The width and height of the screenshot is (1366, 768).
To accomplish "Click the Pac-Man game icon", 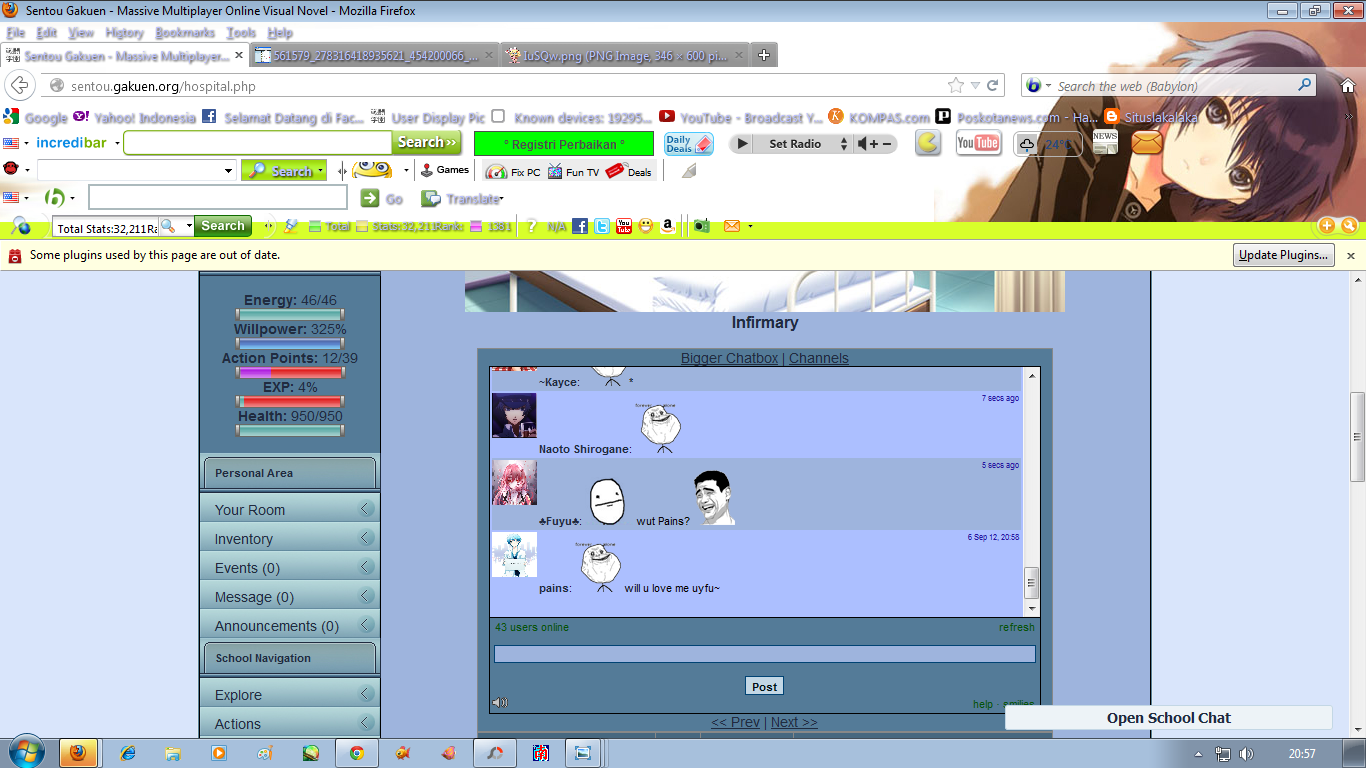I will [x=929, y=144].
